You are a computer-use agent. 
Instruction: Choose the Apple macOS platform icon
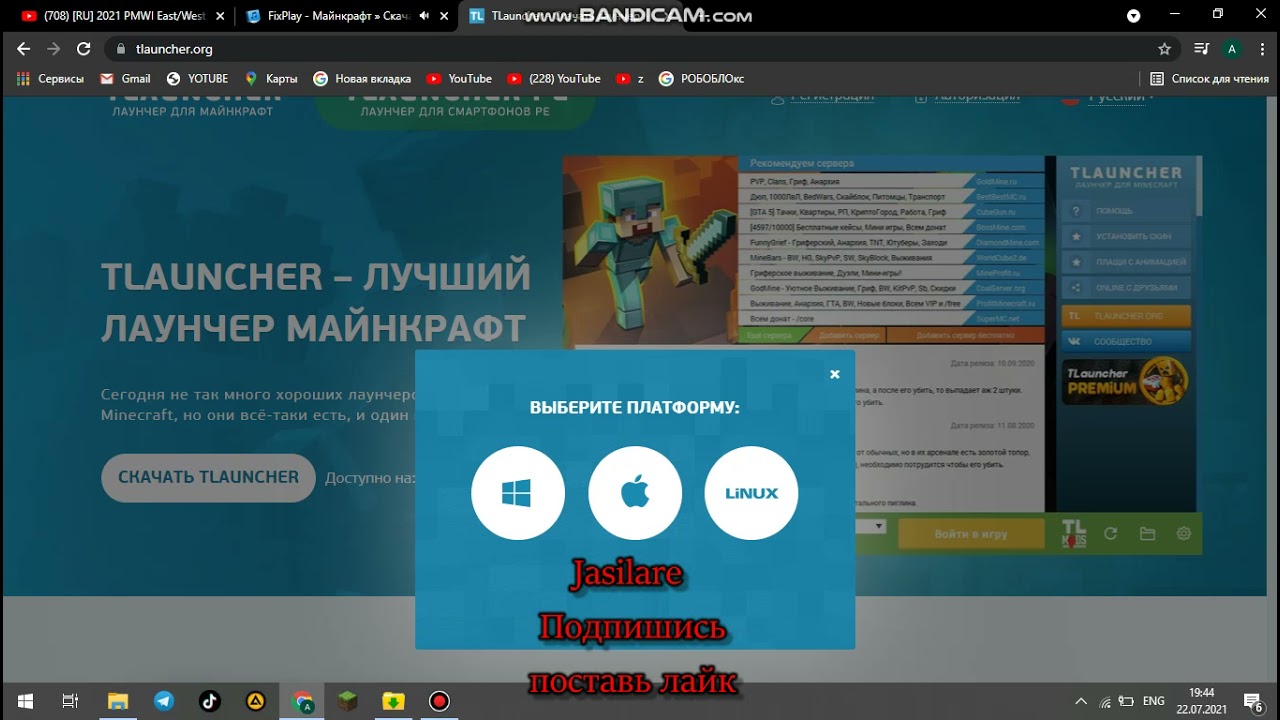point(635,493)
